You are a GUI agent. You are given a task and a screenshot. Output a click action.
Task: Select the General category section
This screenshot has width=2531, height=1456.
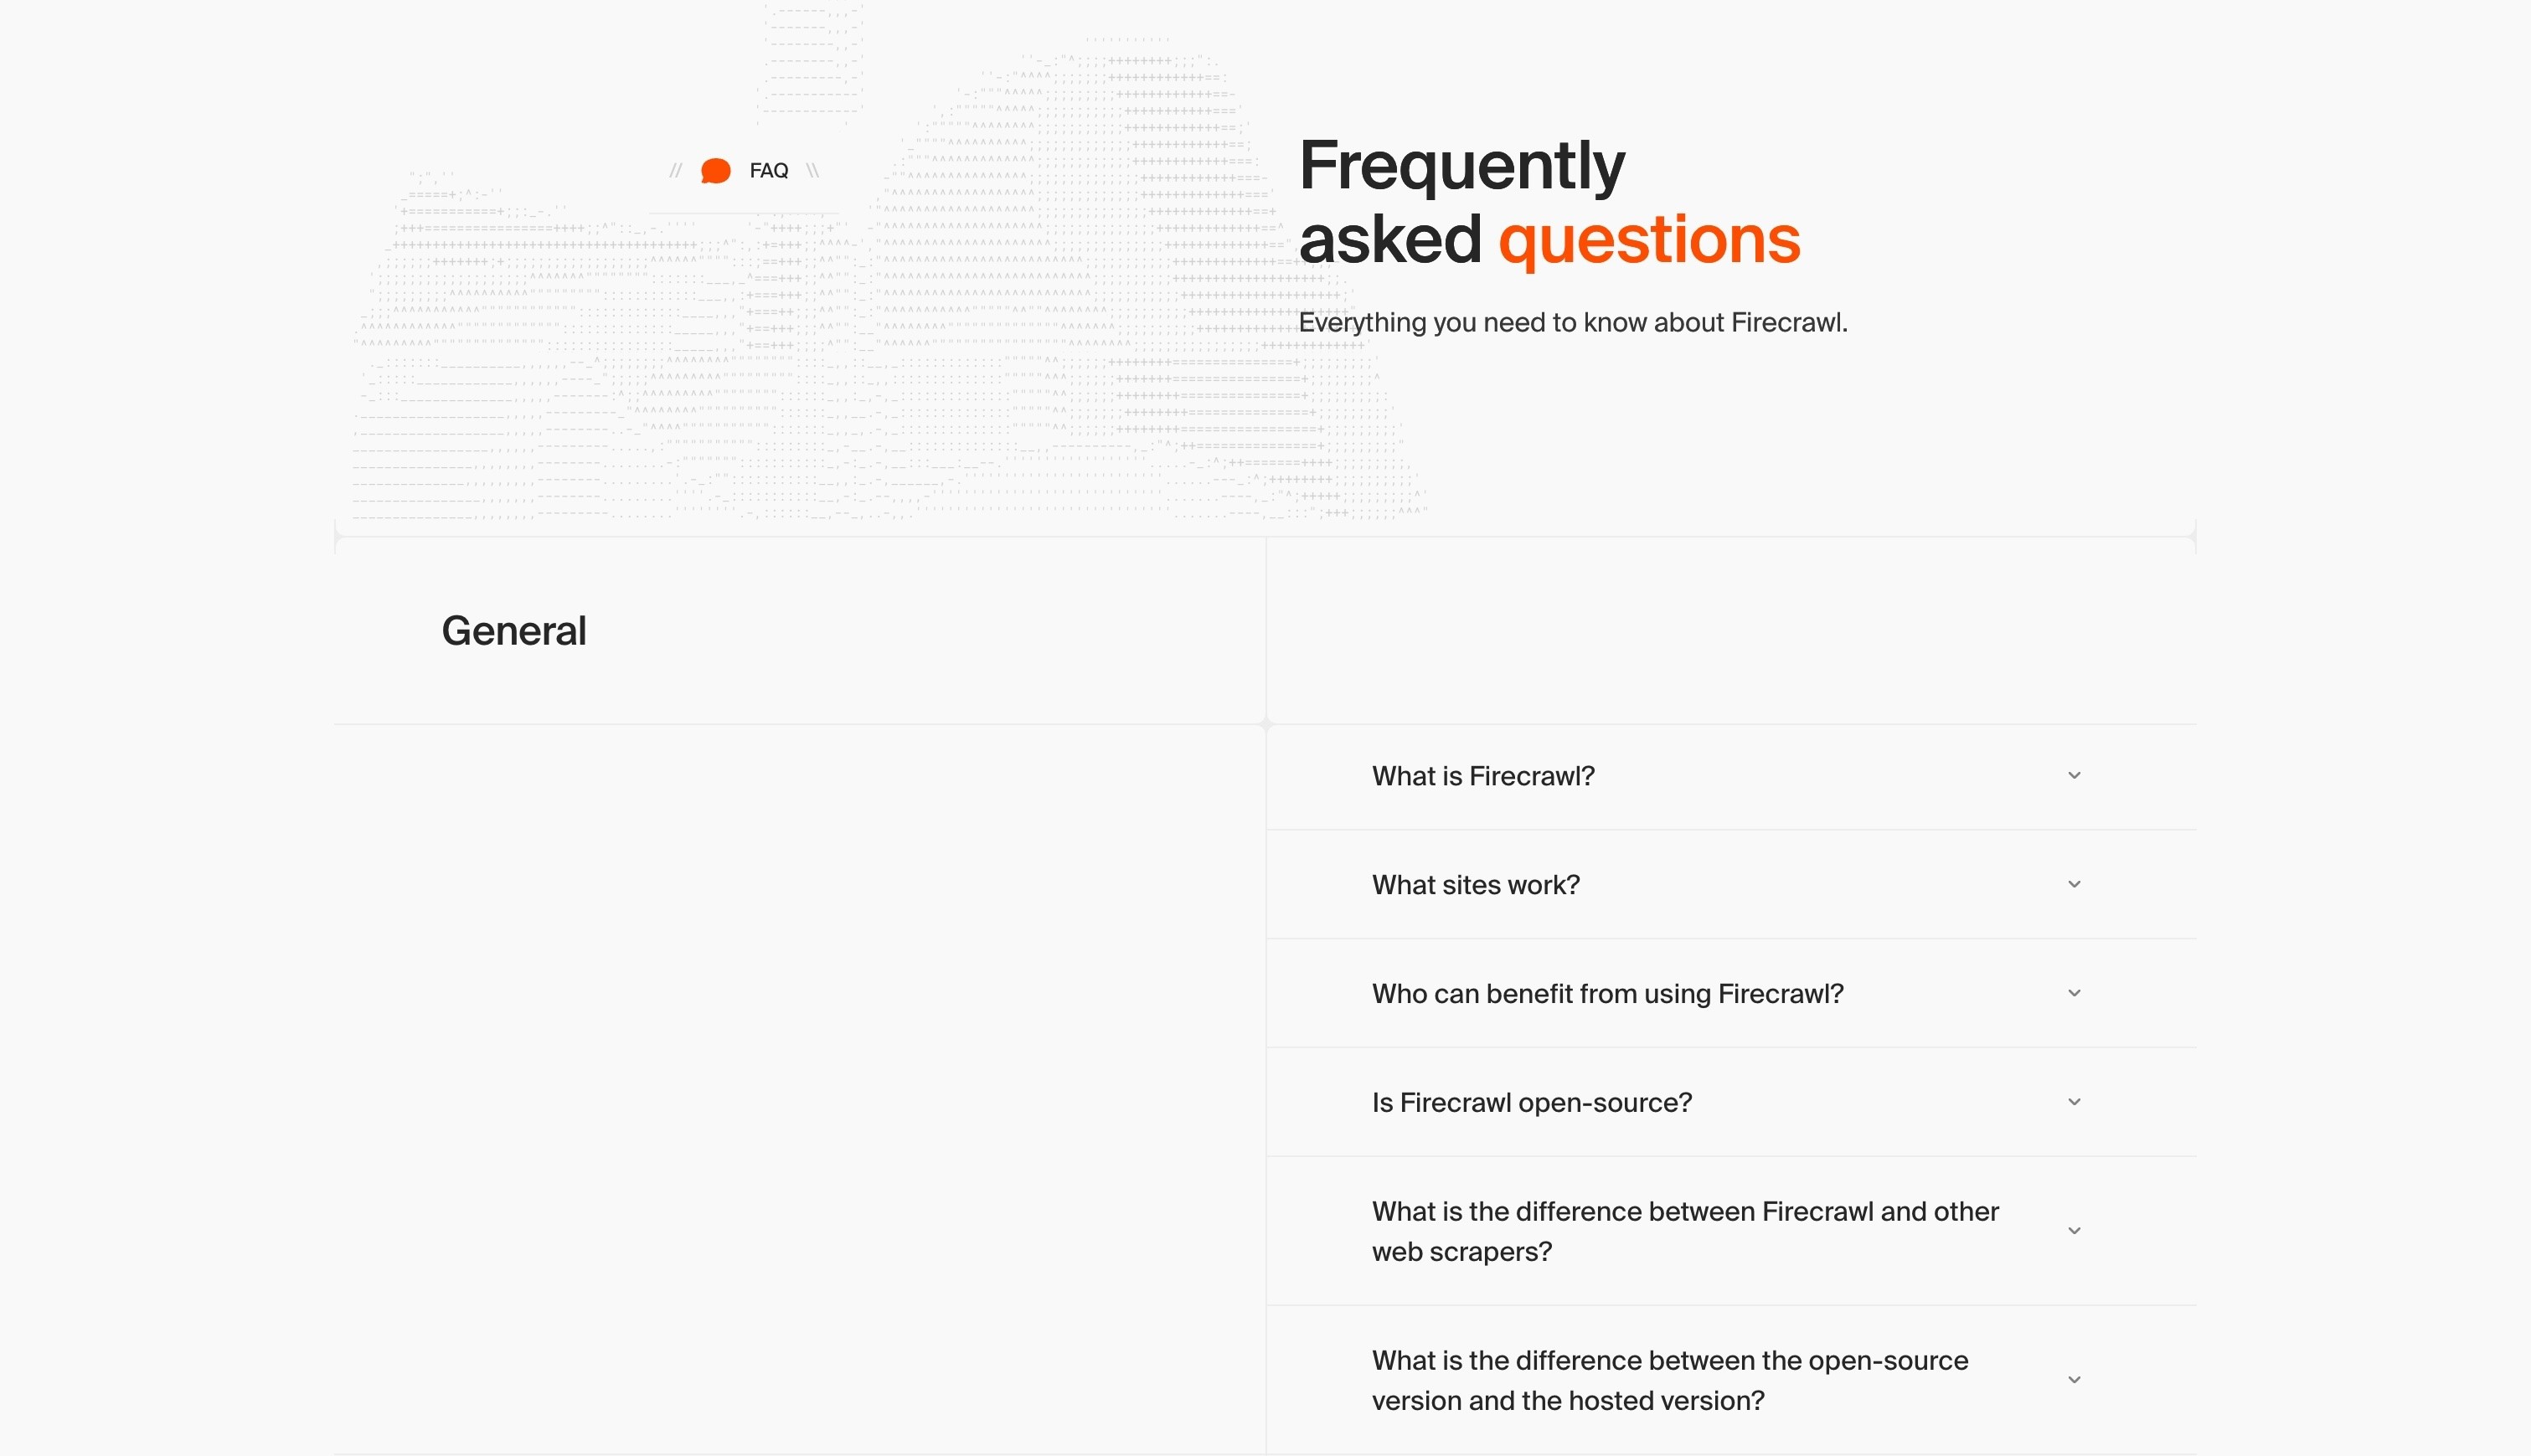pyautogui.click(x=513, y=630)
